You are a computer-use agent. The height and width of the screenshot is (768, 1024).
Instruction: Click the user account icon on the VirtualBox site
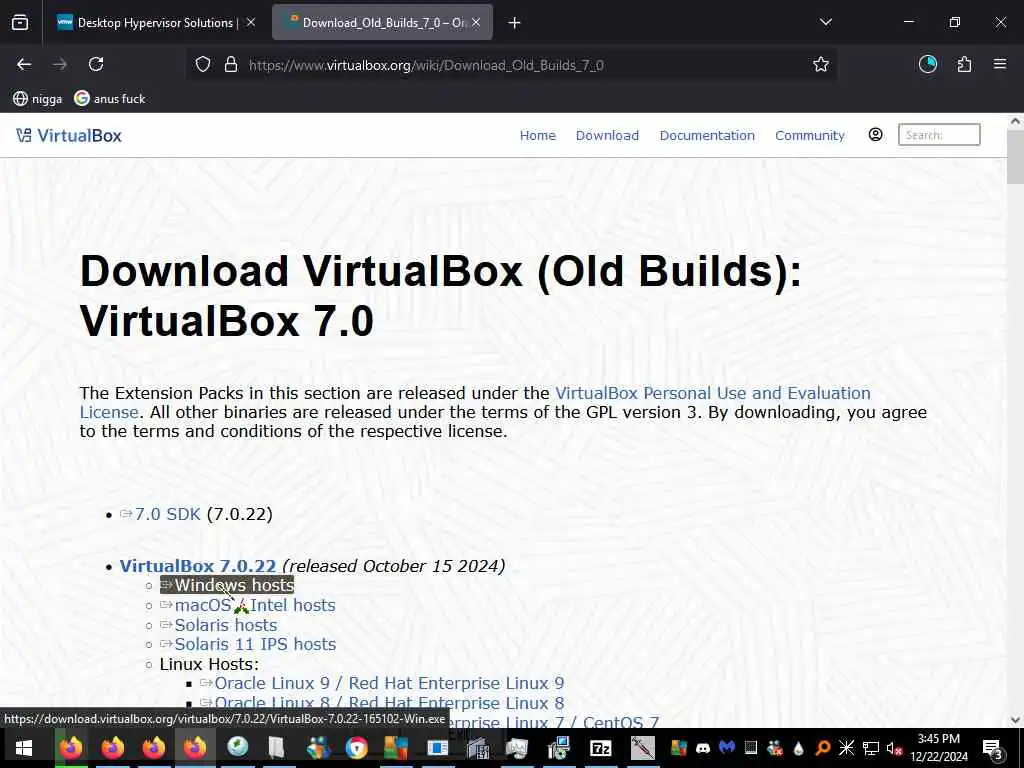tap(875, 135)
